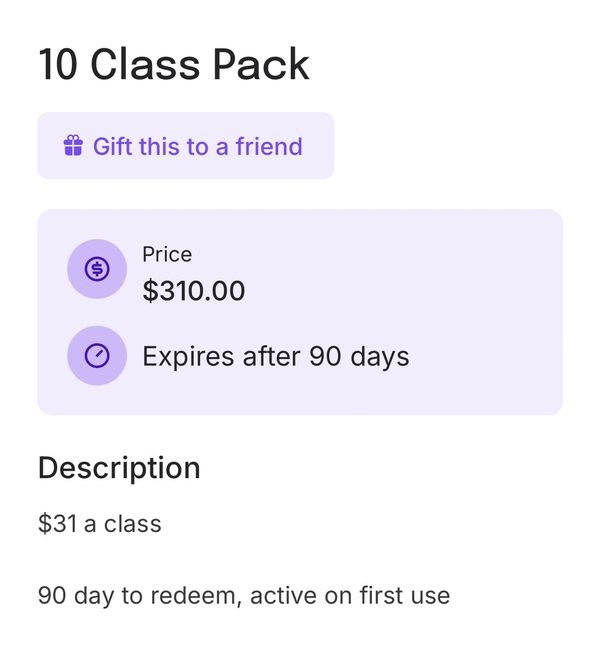The width and height of the screenshot is (600, 655).
Task: Click the "10" in the pack title
Action: (x=59, y=66)
